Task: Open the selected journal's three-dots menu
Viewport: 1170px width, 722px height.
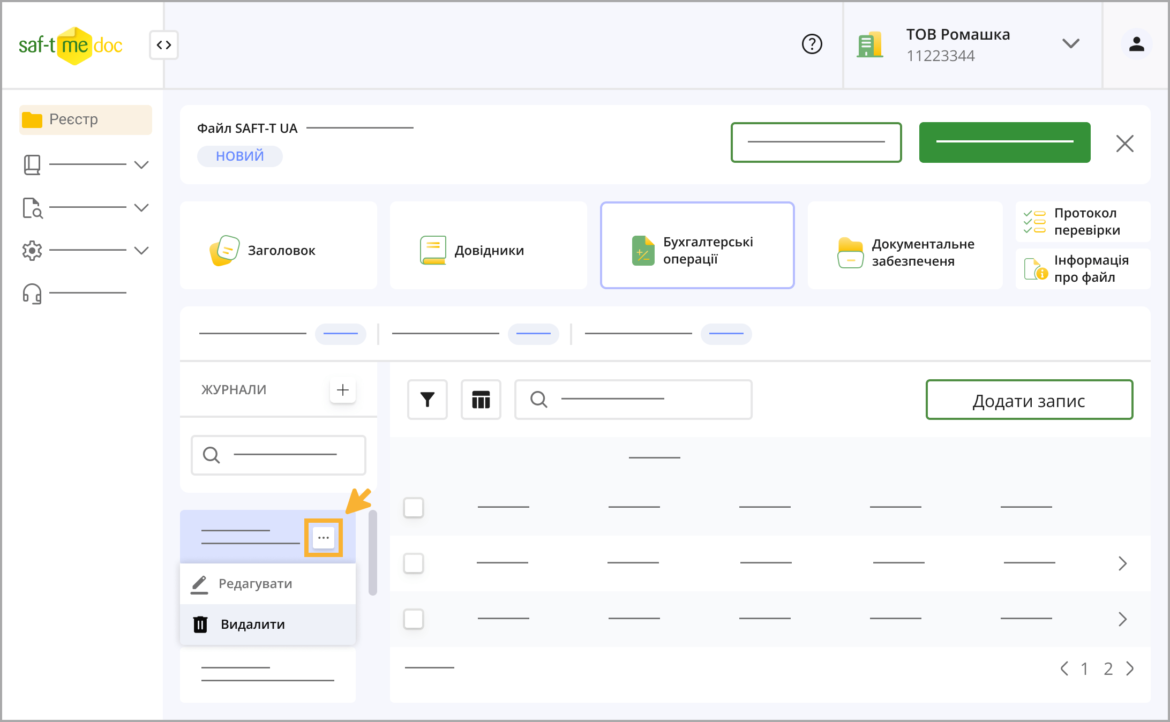Action: pos(323,537)
